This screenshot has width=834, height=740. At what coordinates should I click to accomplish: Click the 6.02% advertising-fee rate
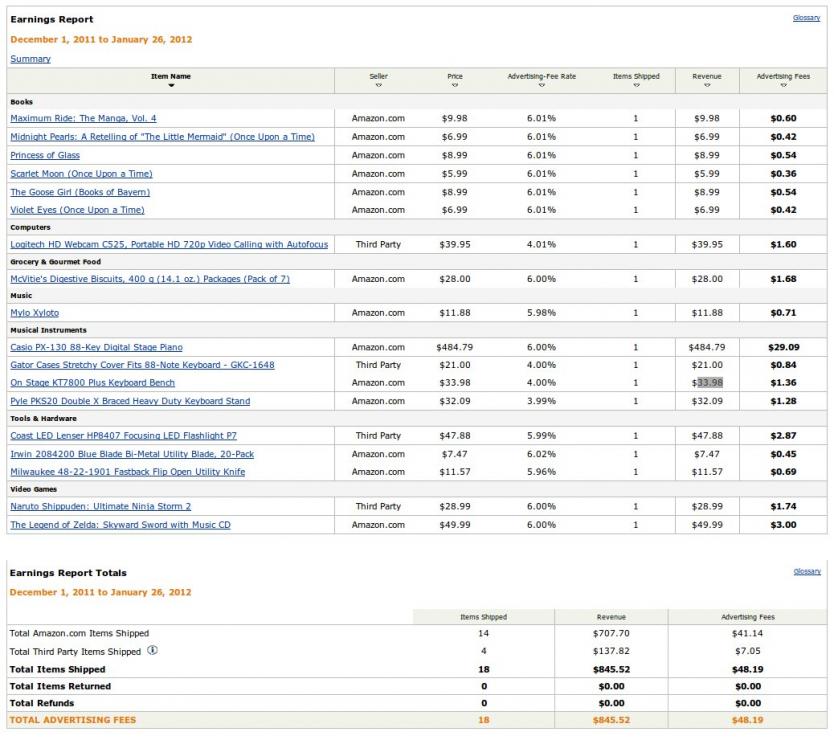[541, 454]
